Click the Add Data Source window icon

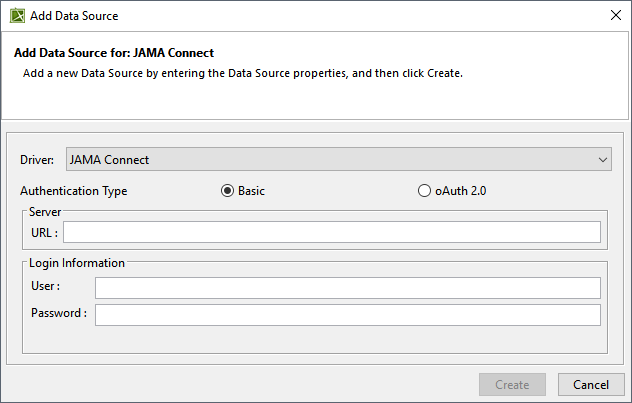17,16
